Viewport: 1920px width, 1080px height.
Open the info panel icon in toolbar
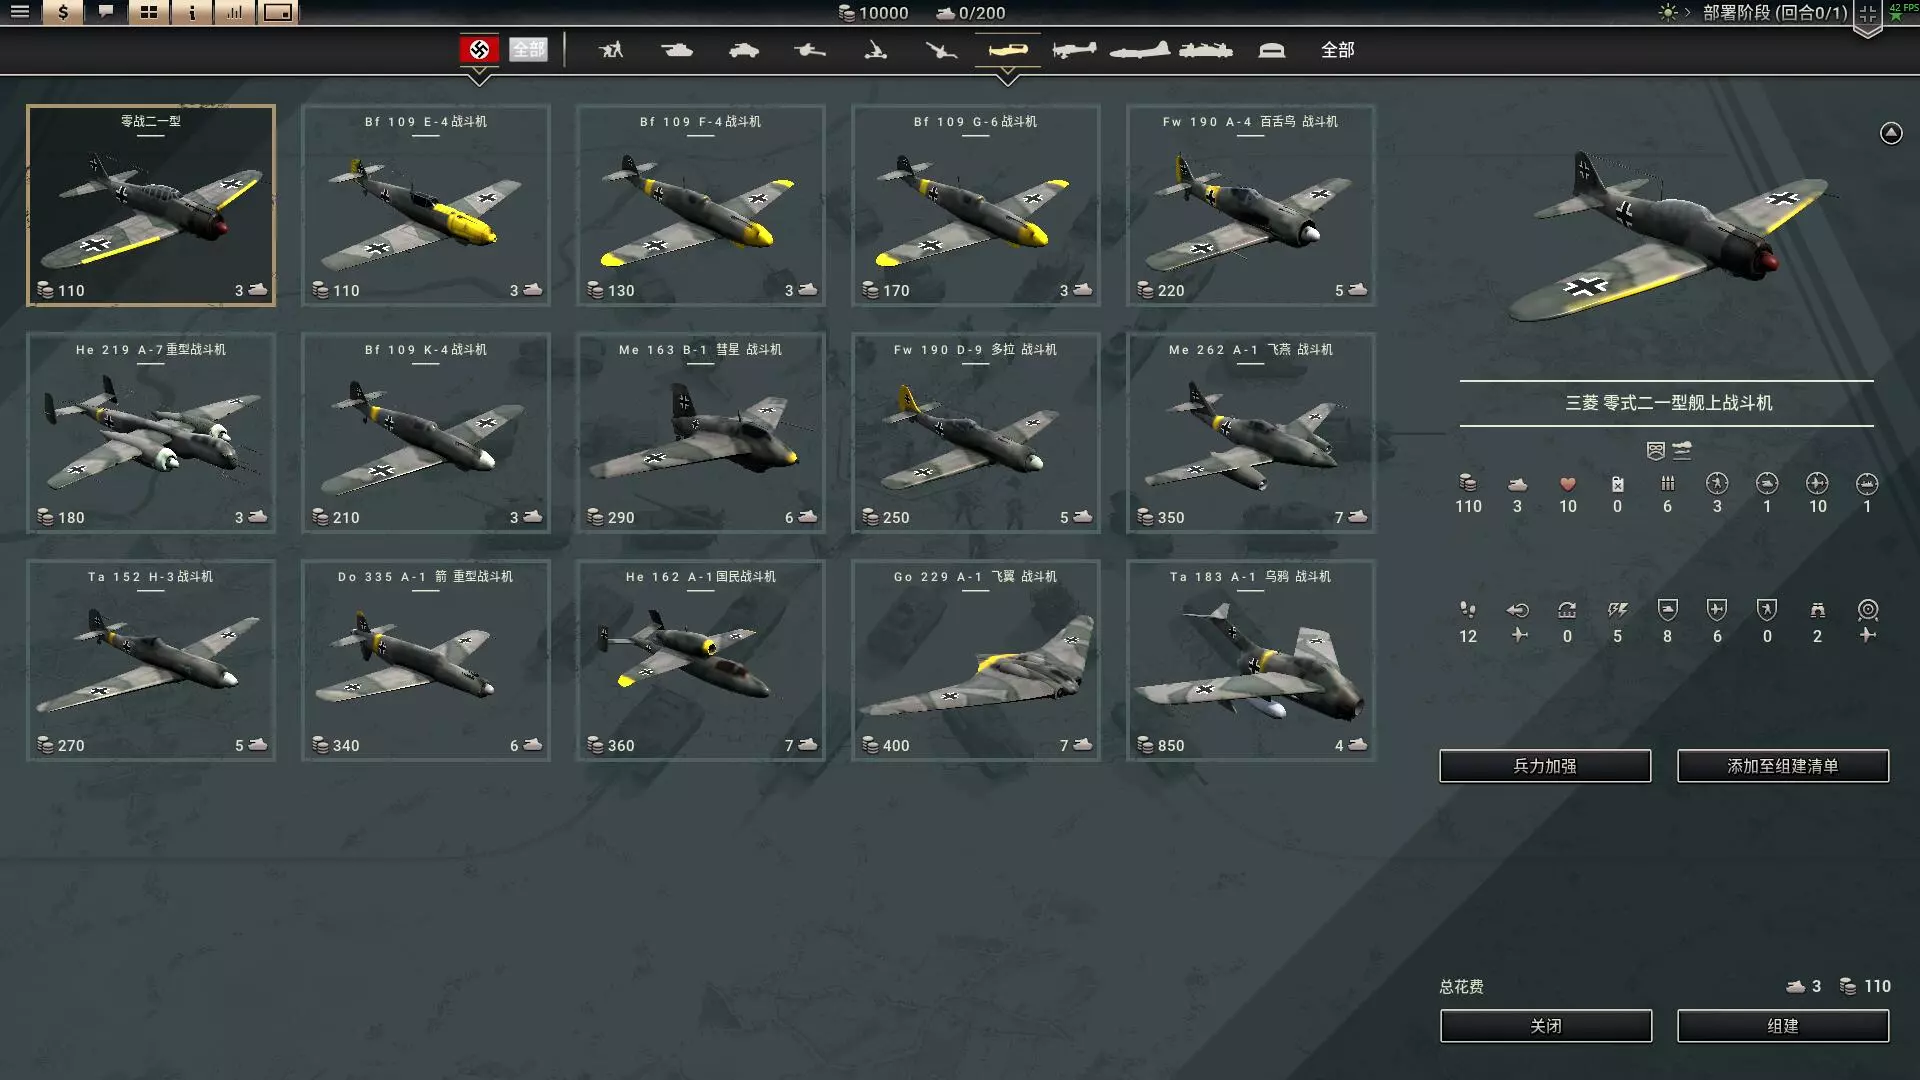point(191,12)
